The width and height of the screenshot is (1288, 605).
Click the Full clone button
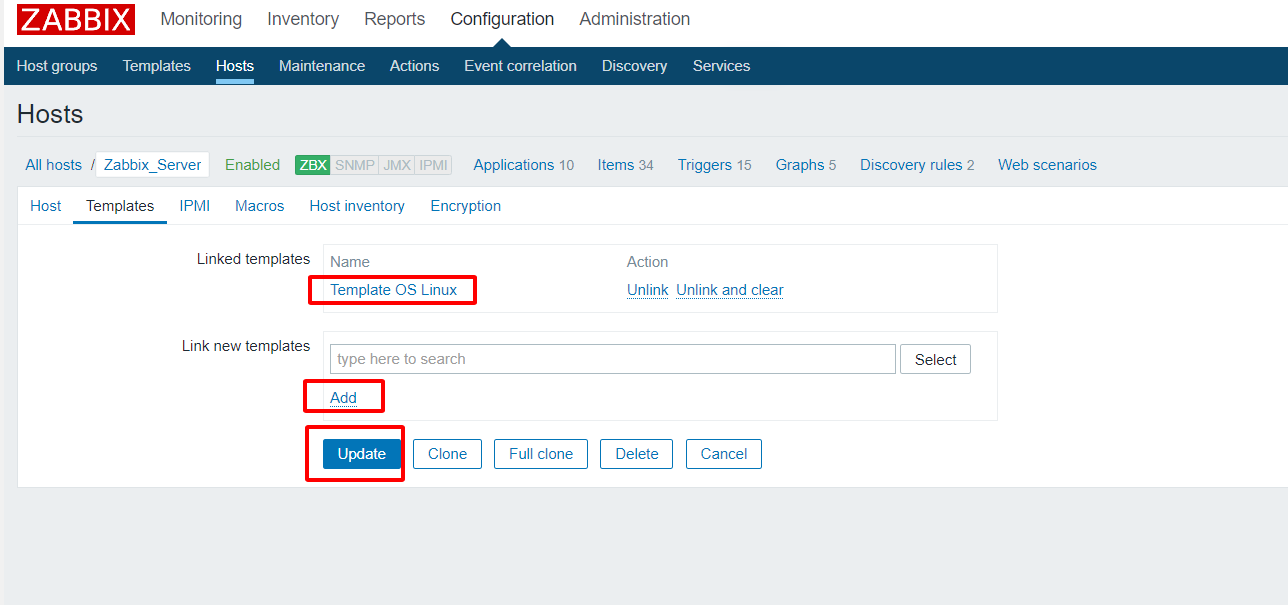click(541, 454)
